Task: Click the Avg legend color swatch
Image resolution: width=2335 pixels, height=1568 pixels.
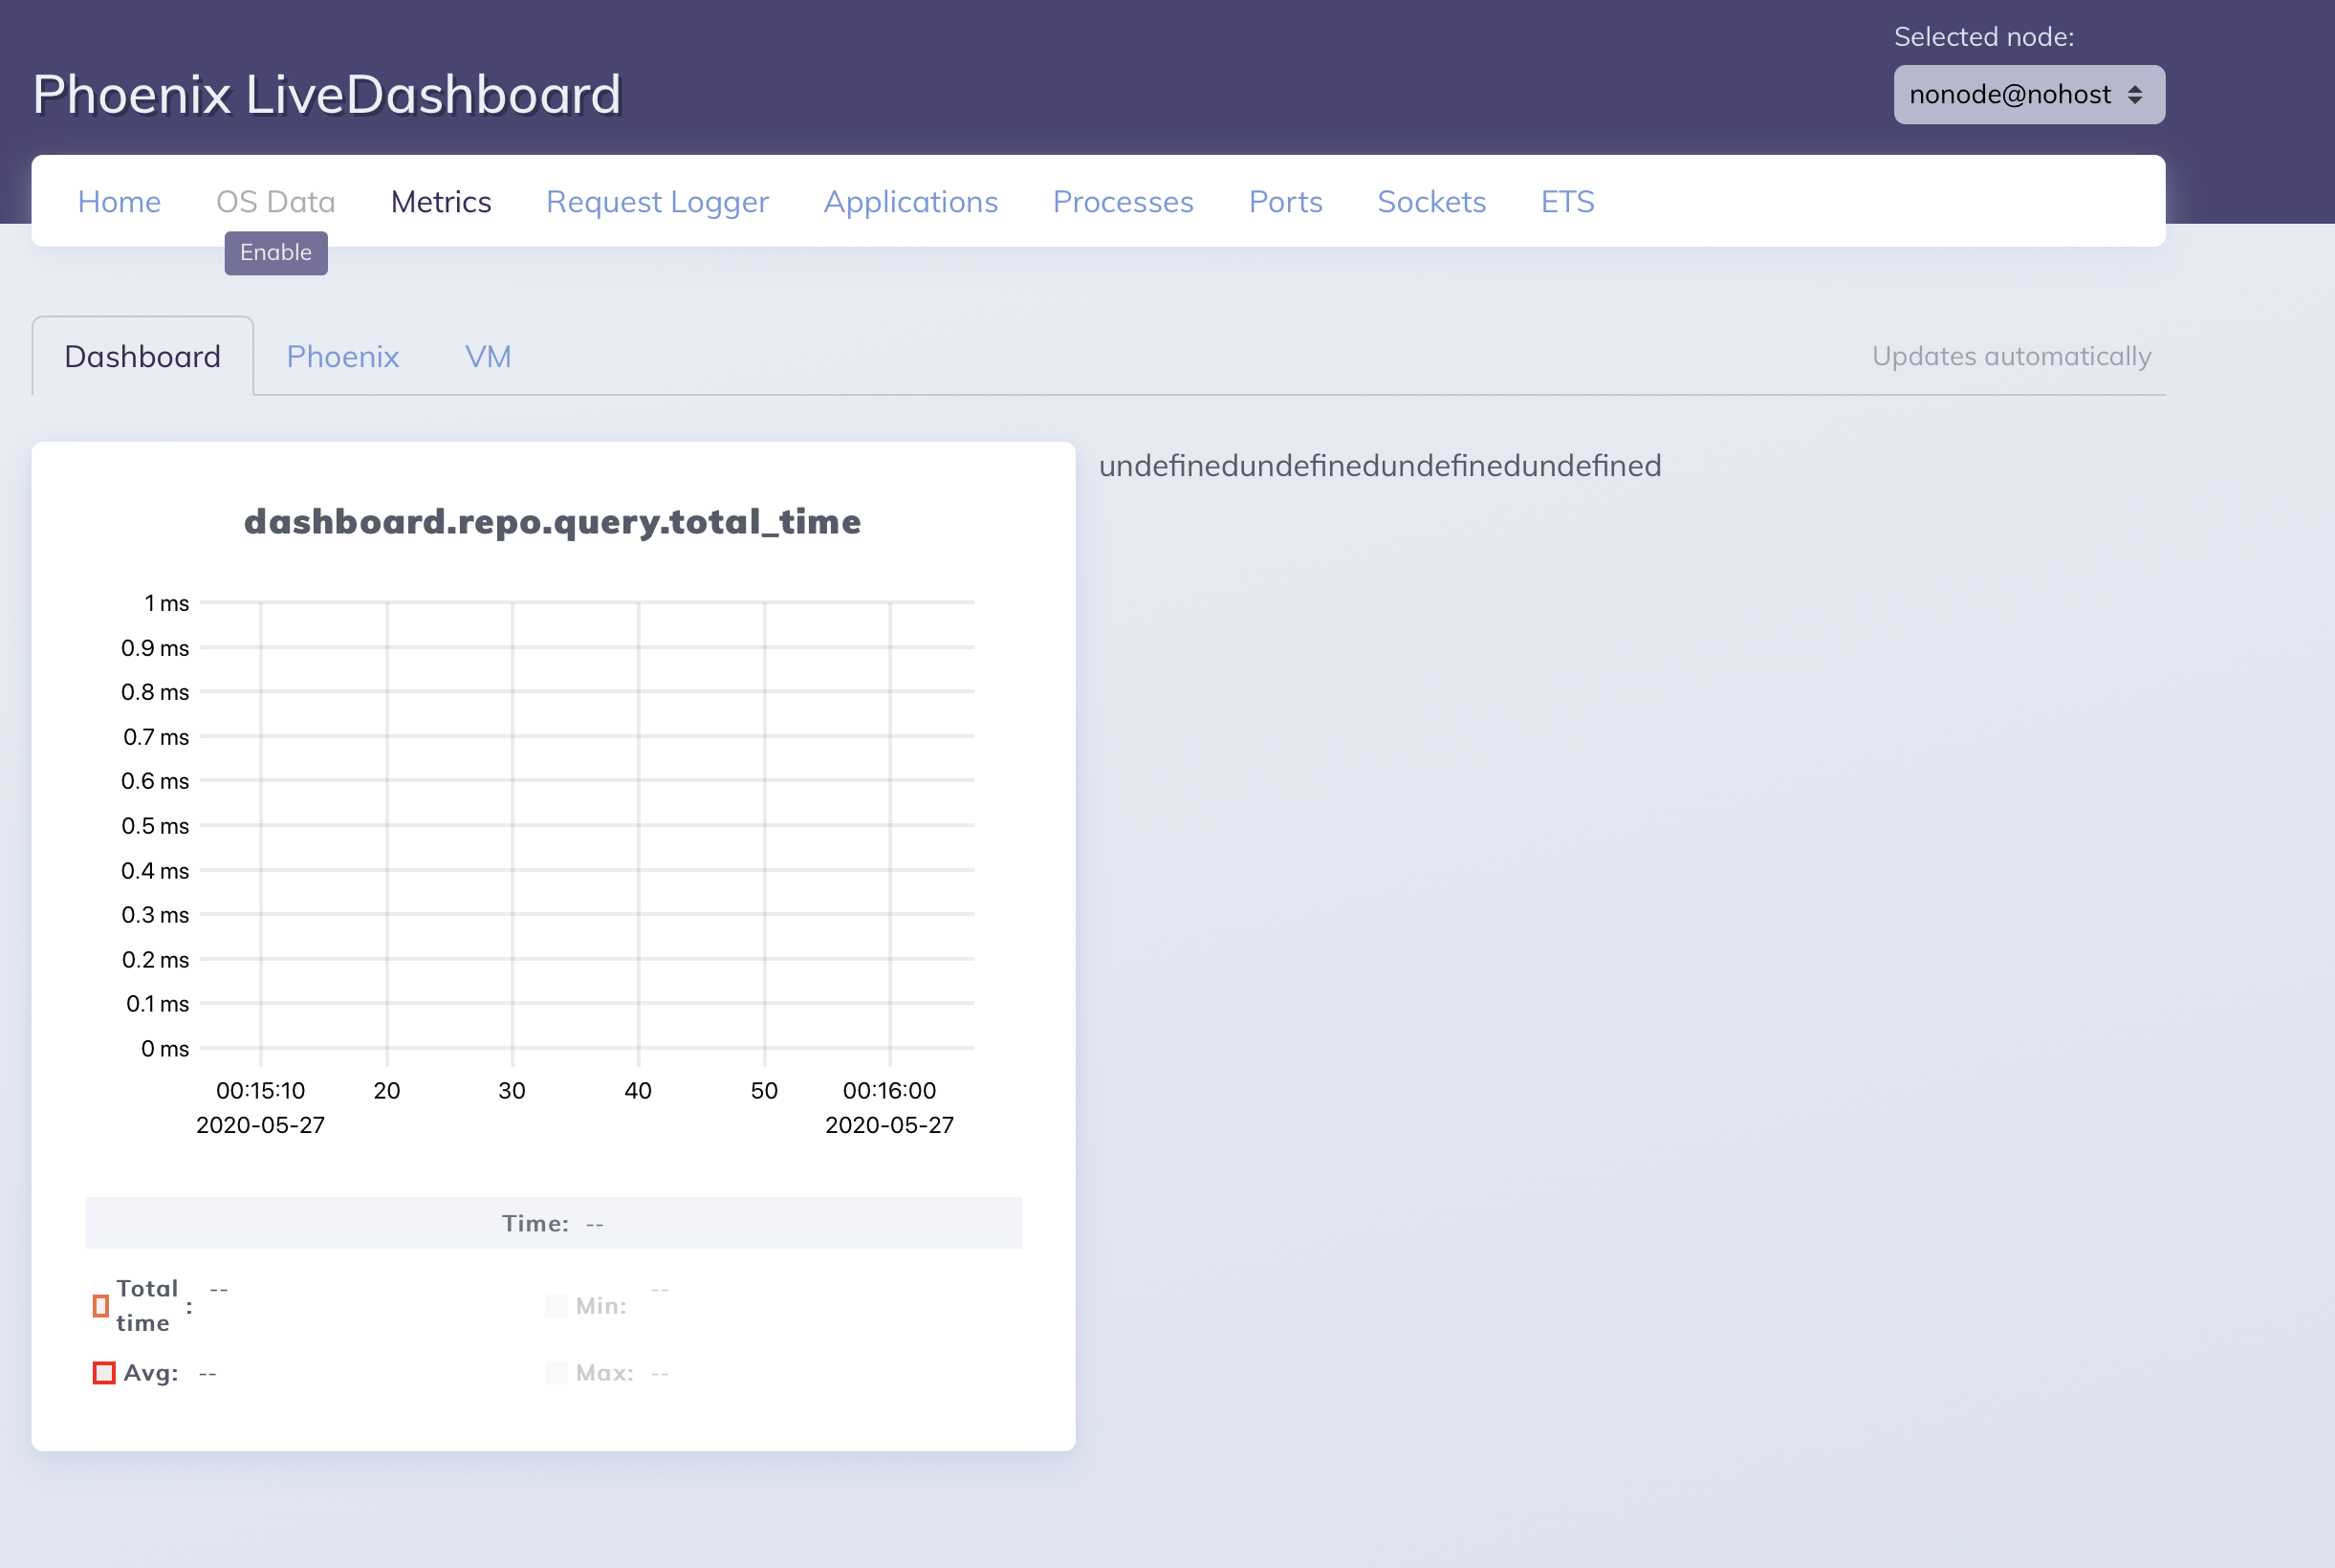Action: [x=104, y=1372]
